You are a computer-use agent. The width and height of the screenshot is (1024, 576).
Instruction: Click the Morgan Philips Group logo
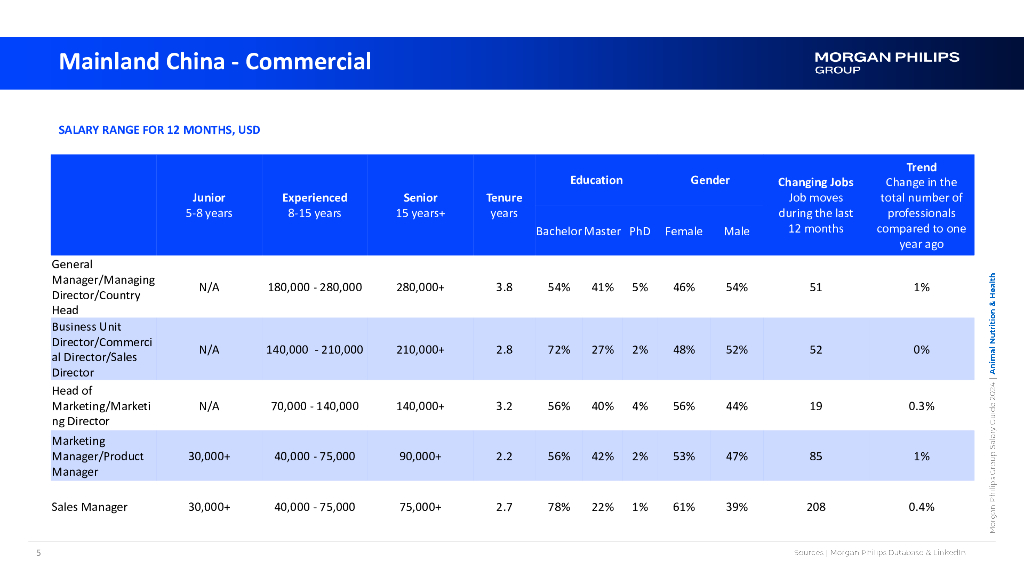point(886,62)
